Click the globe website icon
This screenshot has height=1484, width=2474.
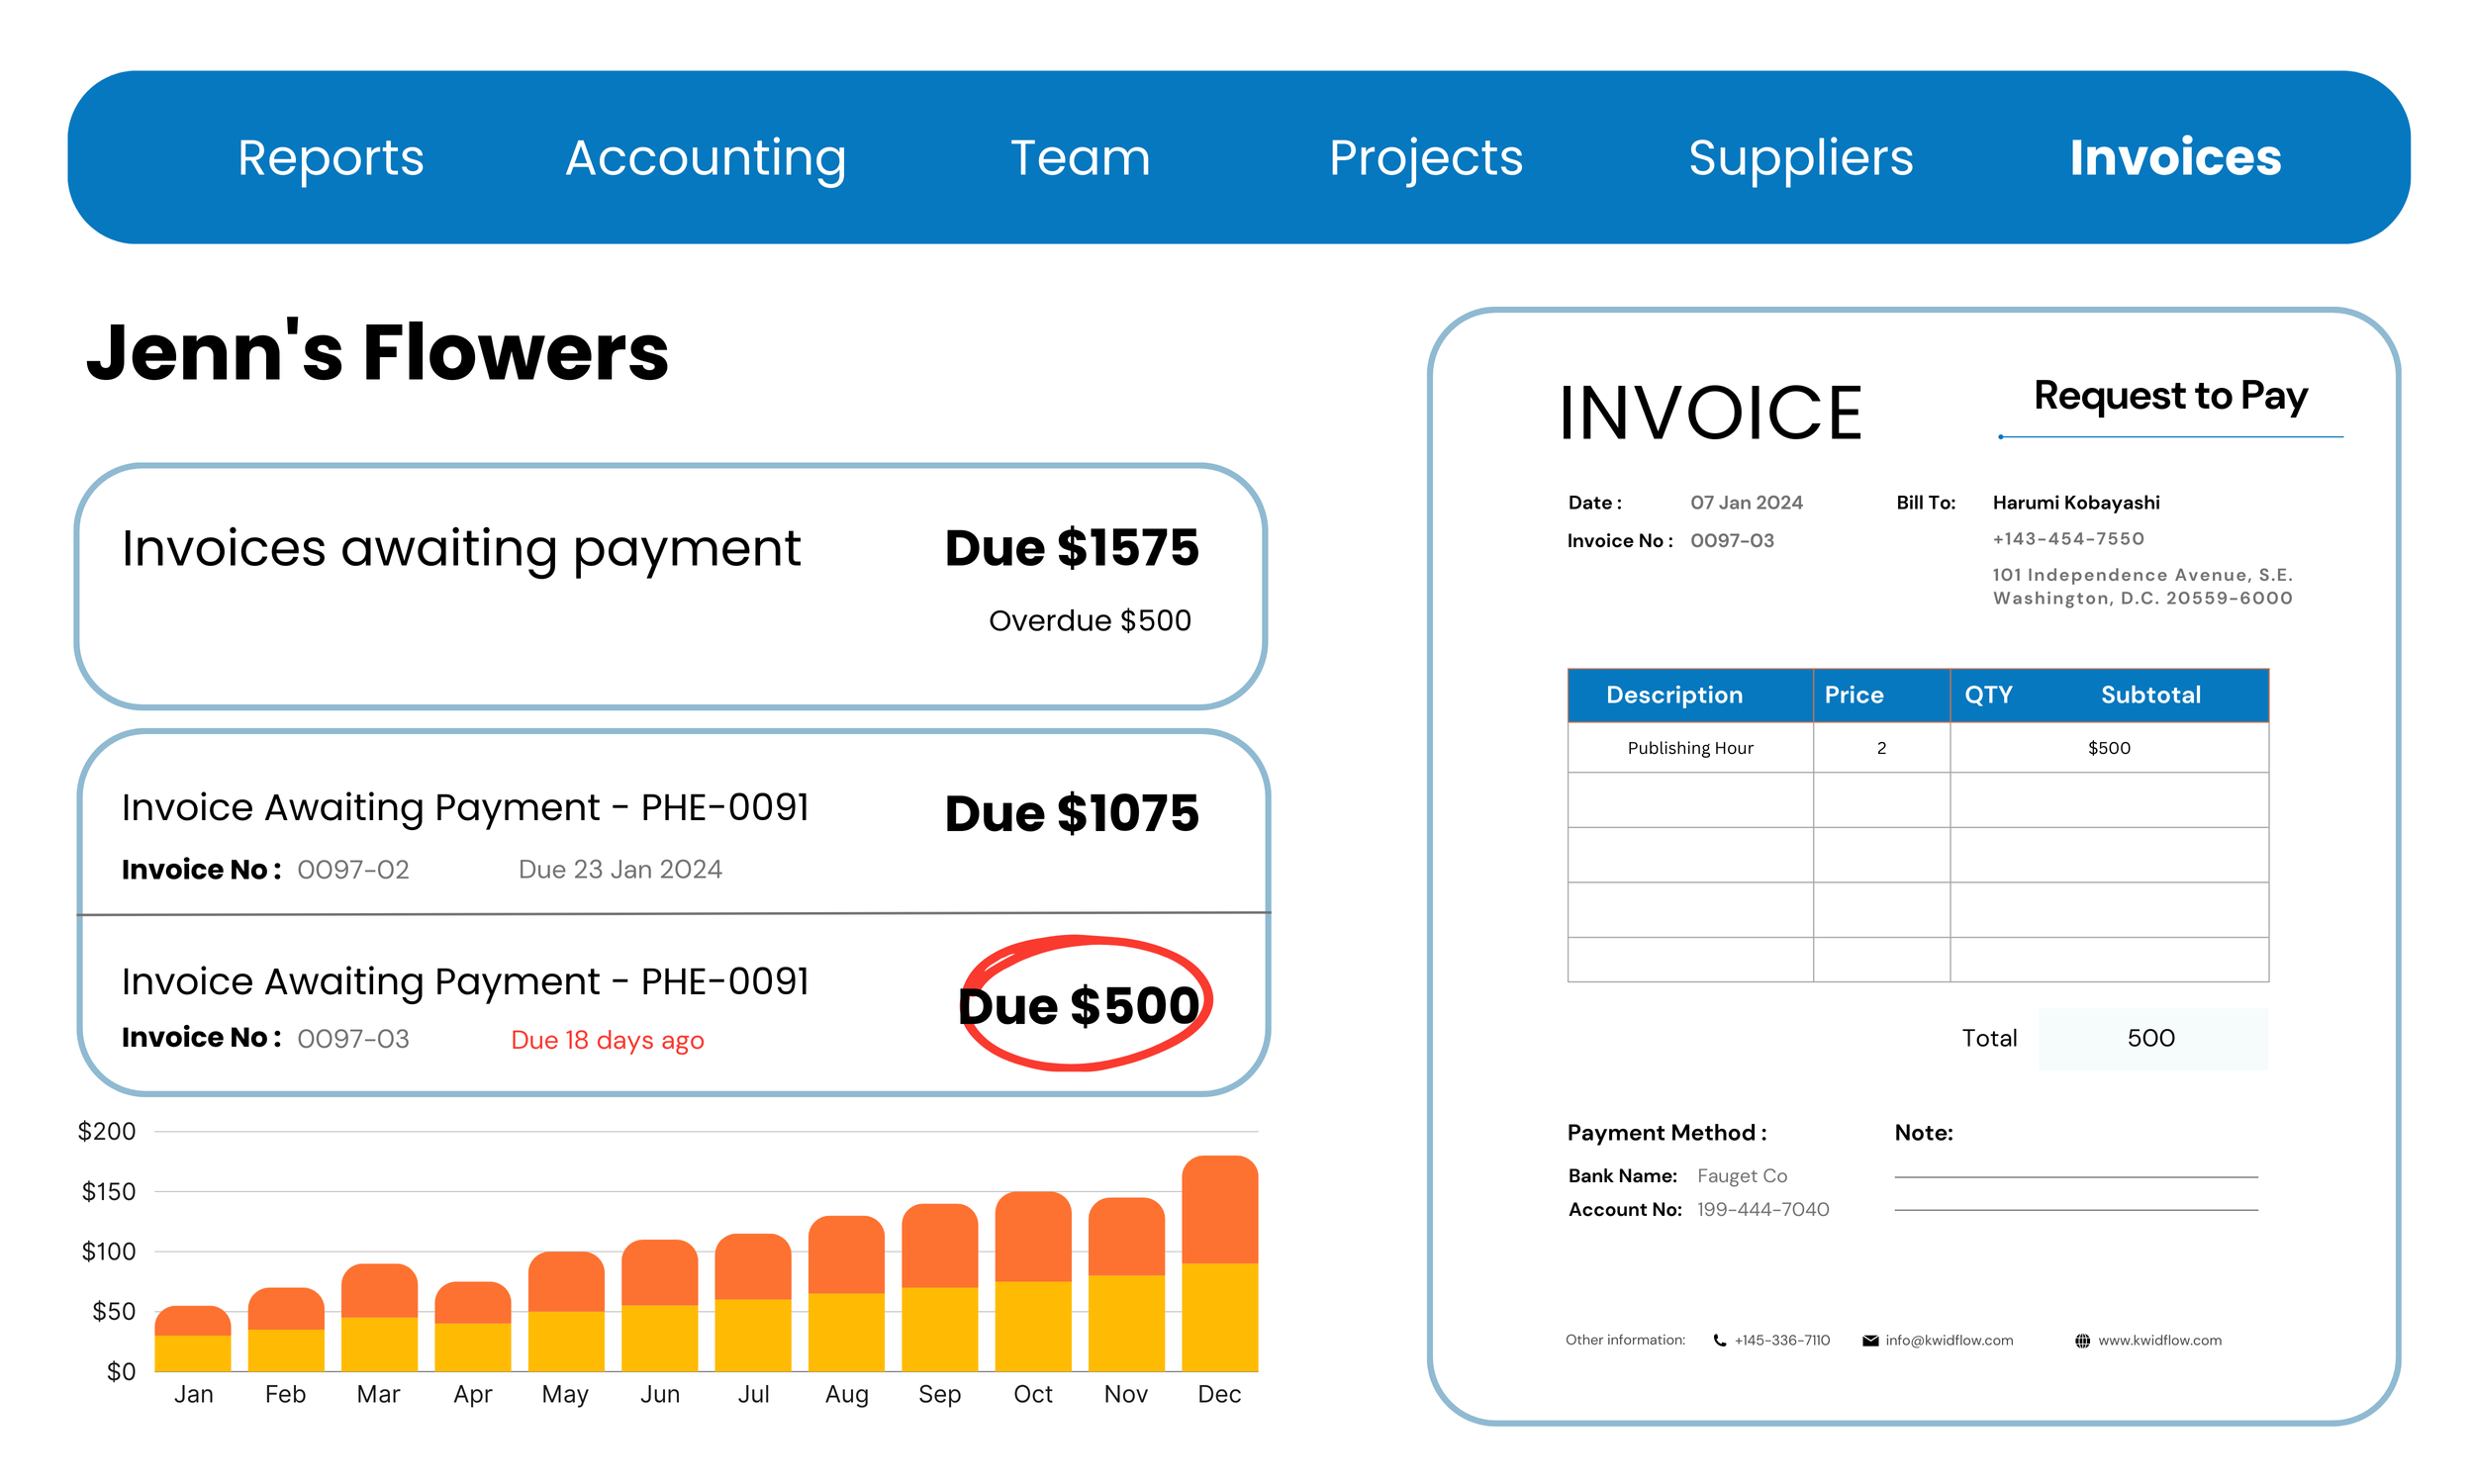click(2082, 1341)
